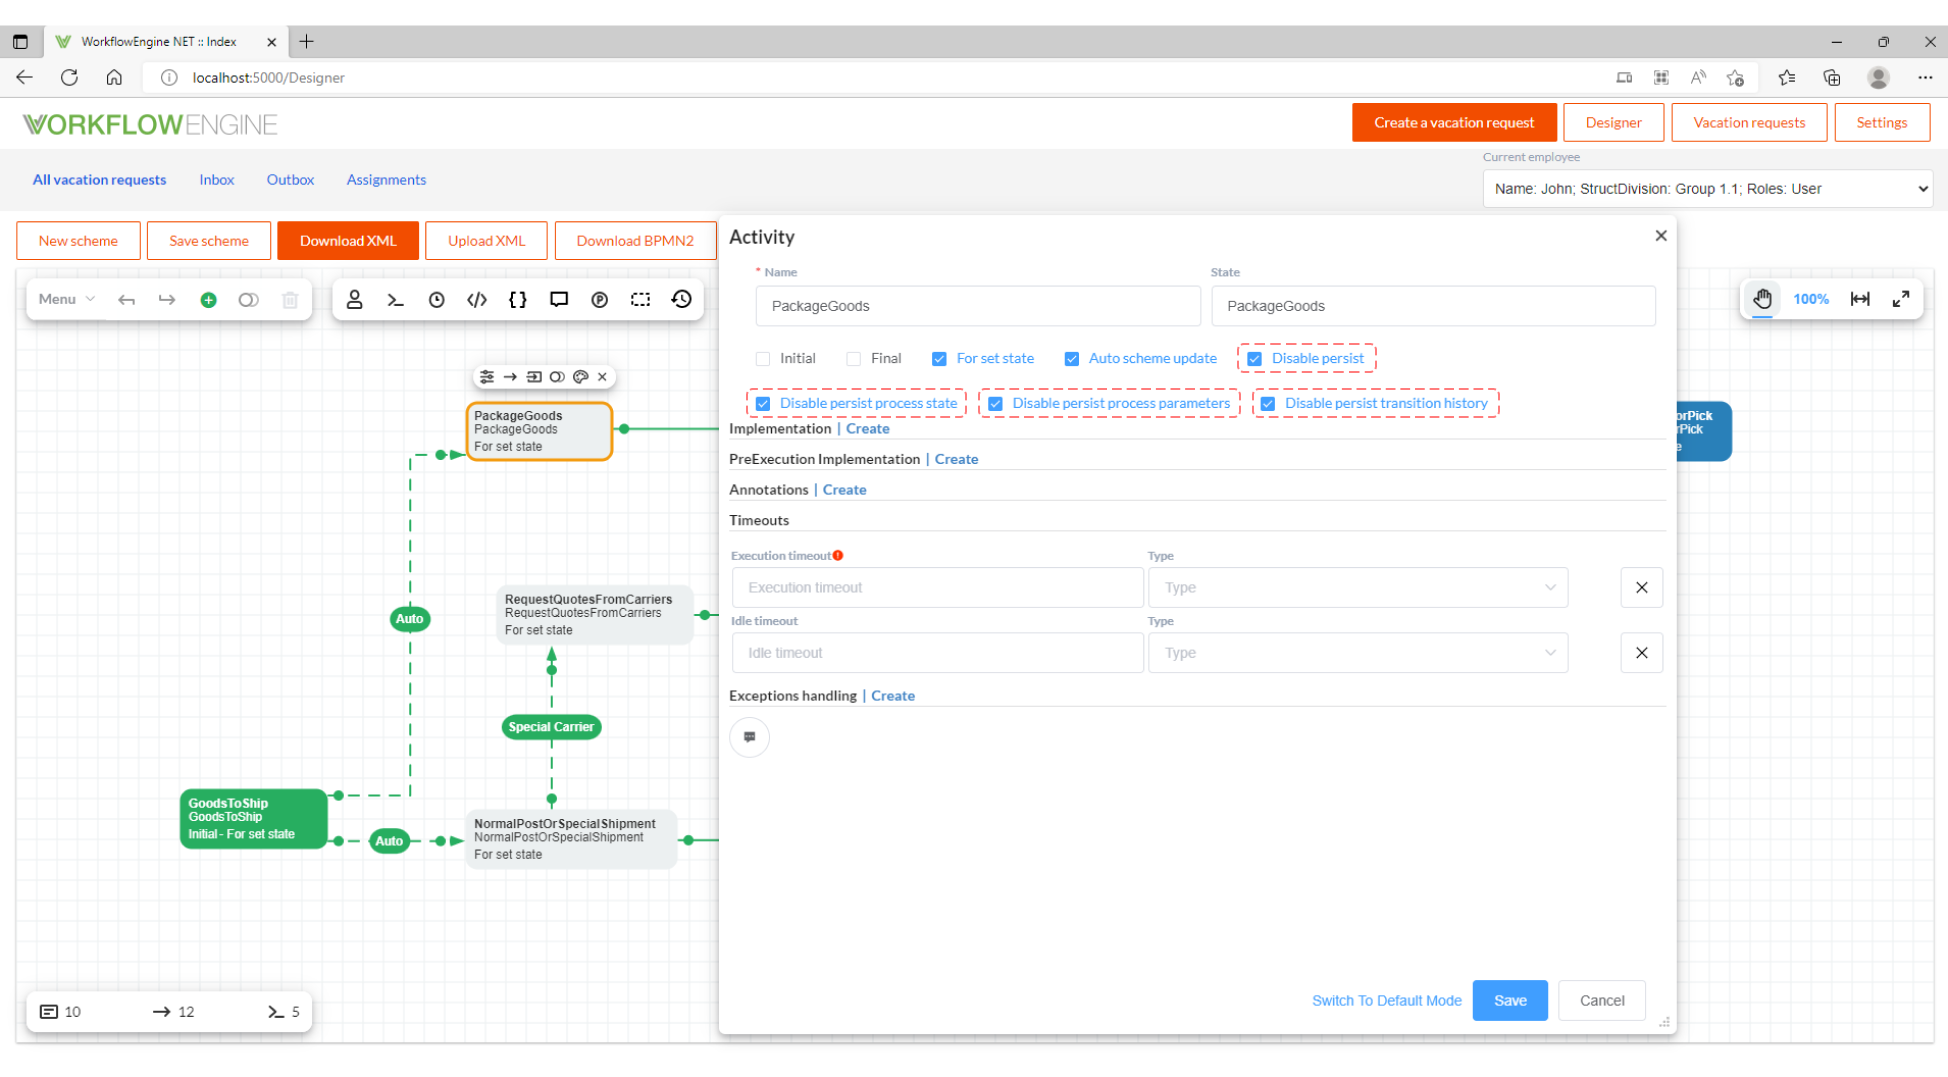
Task: Check the Final checkbox
Action: coord(853,359)
